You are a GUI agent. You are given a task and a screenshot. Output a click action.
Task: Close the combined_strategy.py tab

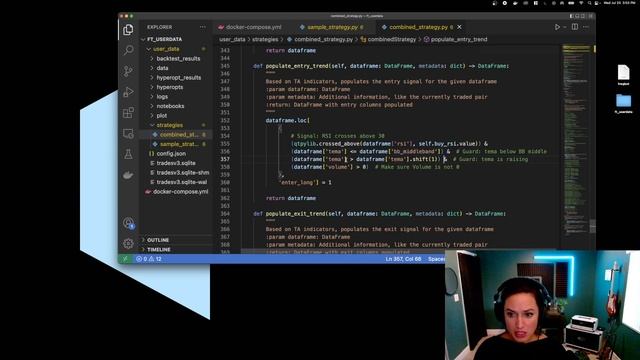[x=460, y=27]
